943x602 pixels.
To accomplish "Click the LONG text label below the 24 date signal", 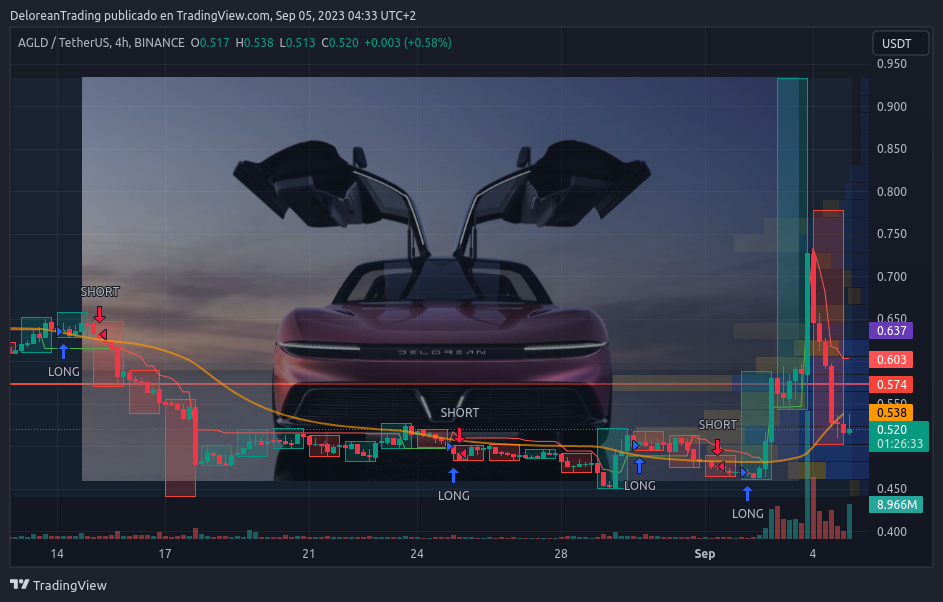I will (x=453, y=496).
